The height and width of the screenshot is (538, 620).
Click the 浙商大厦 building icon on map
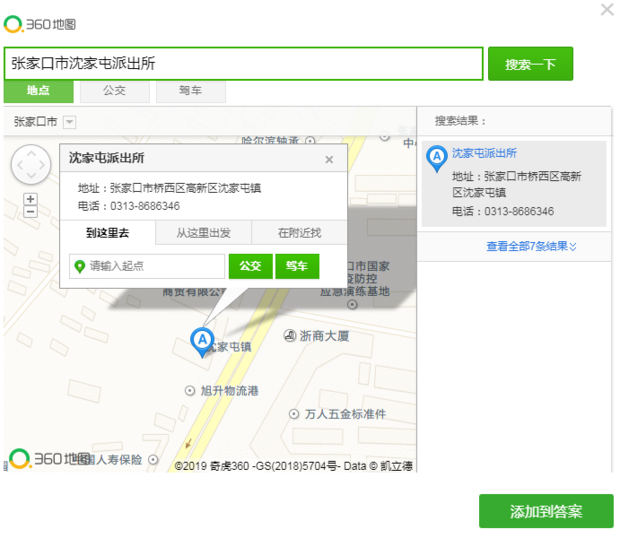pos(290,336)
